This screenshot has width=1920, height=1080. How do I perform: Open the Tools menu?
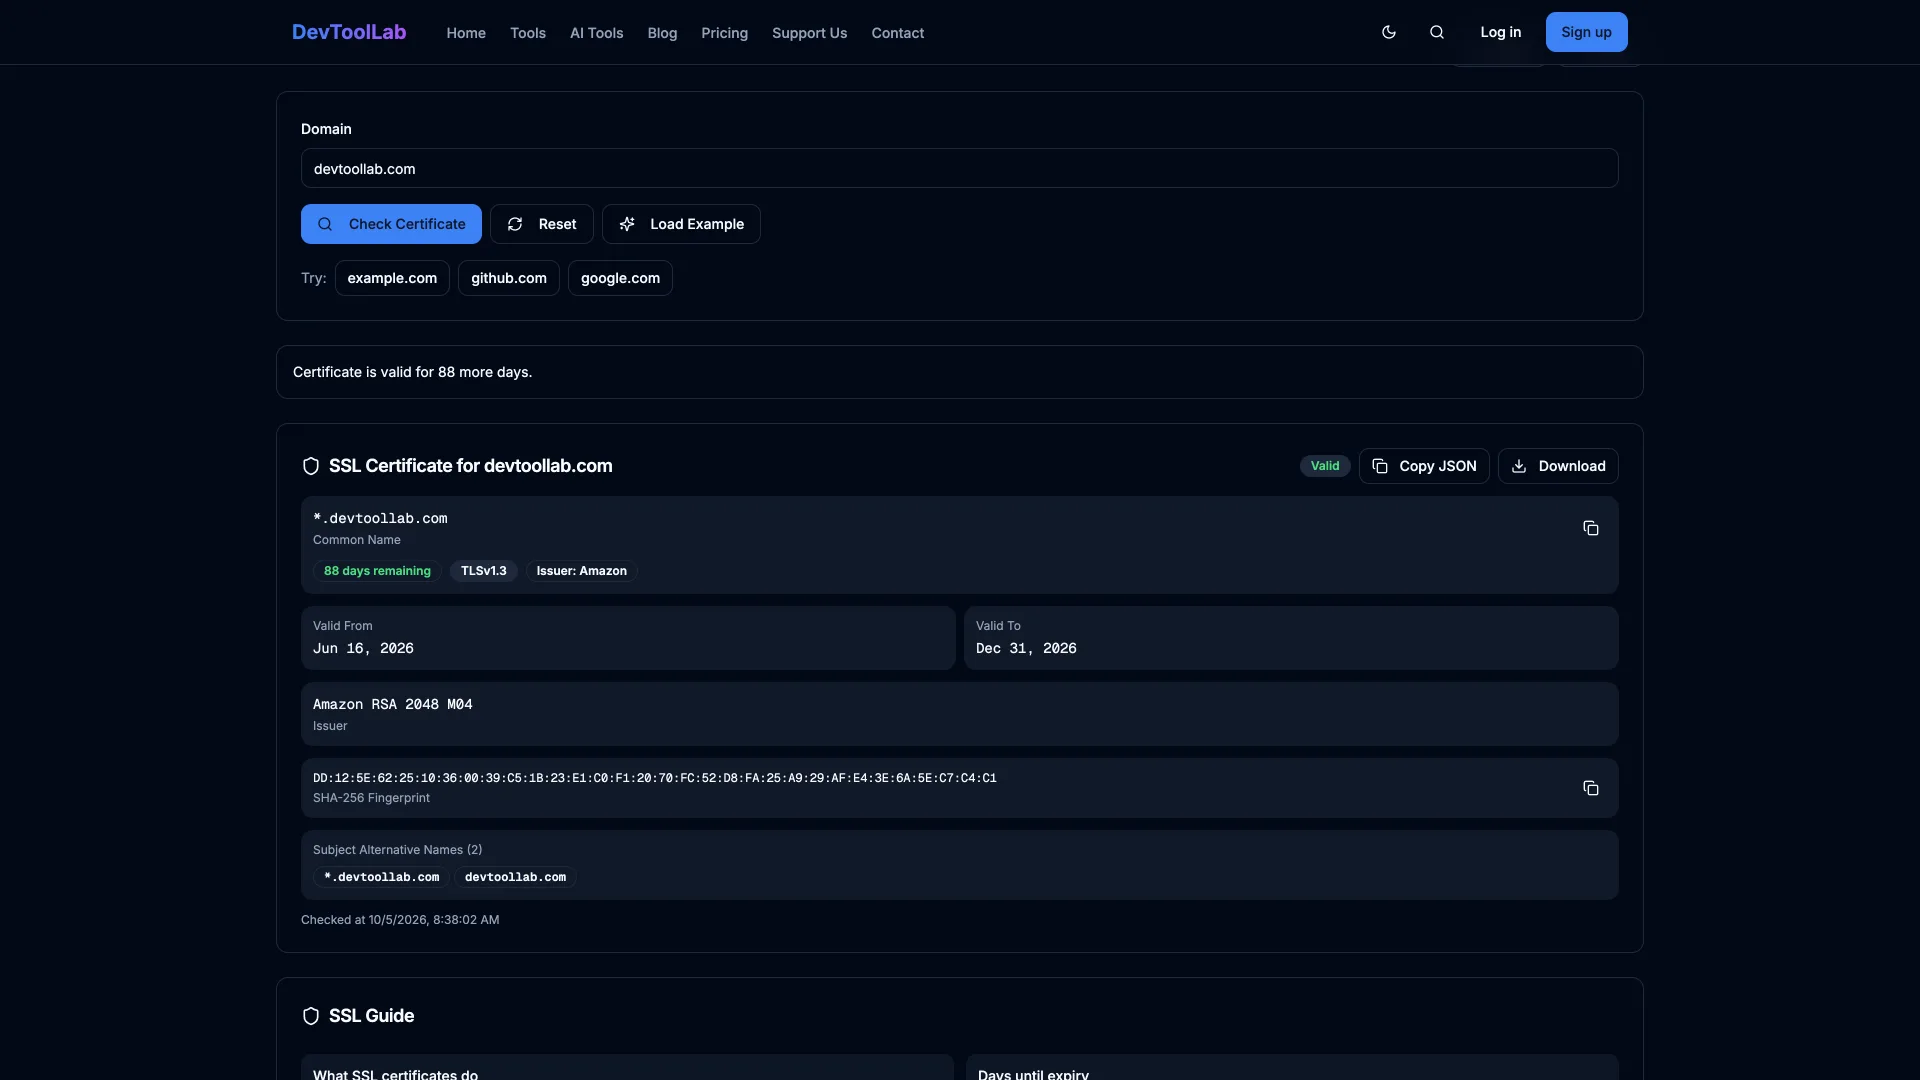coord(528,33)
